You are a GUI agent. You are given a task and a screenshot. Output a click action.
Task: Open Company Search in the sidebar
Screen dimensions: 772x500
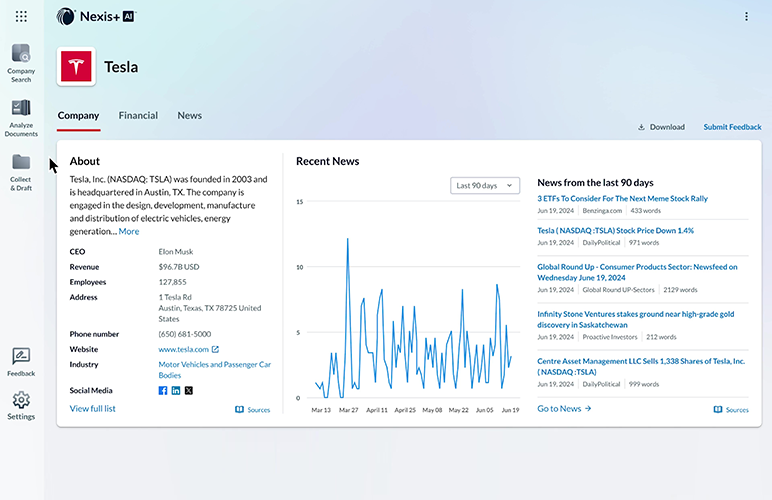[x=21, y=56]
